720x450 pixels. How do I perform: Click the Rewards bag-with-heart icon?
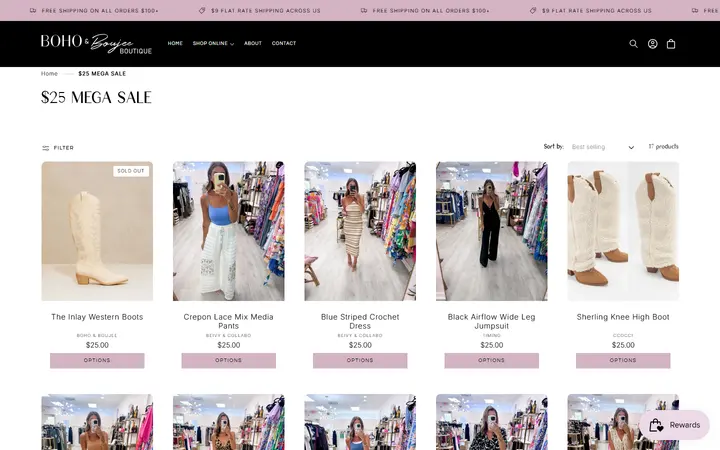[656, 425]
